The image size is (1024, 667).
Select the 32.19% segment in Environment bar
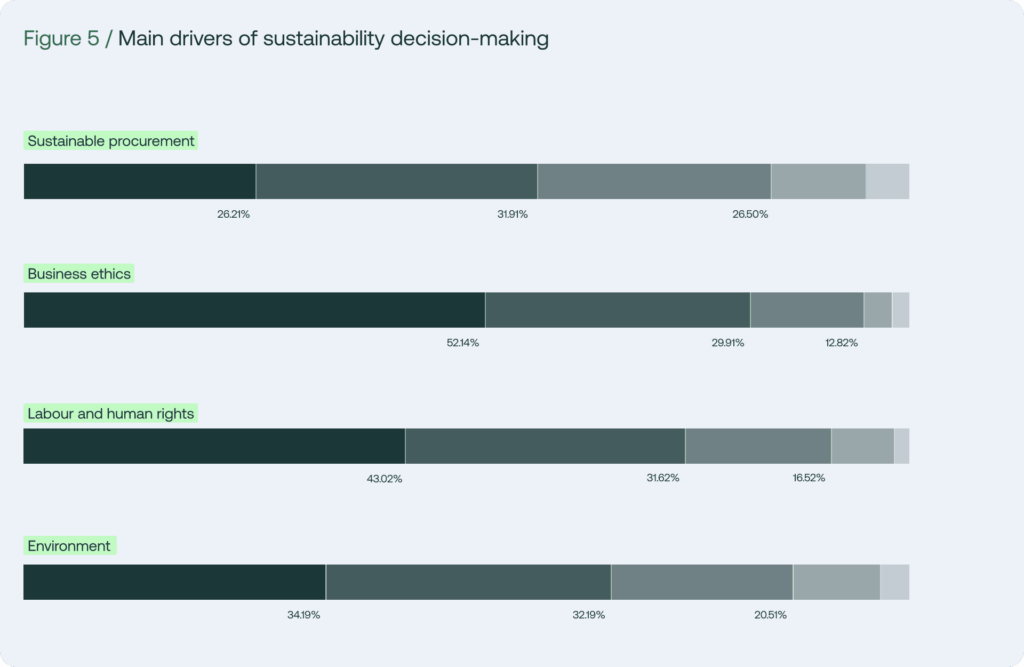tap(468, 582)
